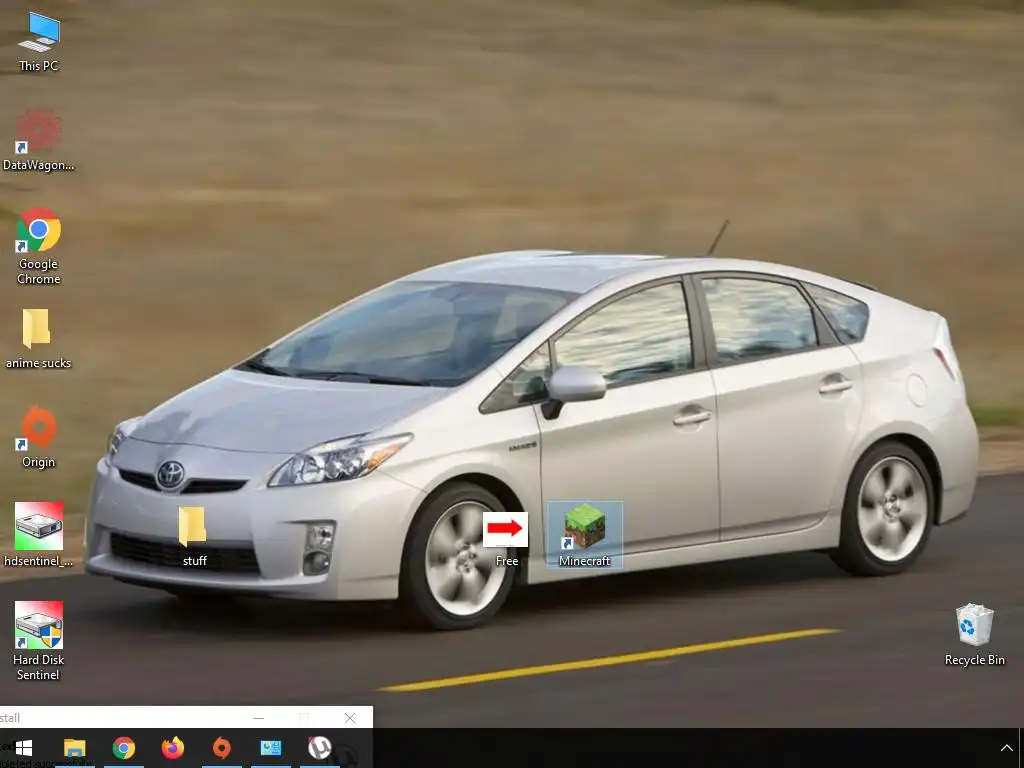Select the Minecraft shortcut icon
Viewport: 1024px width, 768px height.
584,526
